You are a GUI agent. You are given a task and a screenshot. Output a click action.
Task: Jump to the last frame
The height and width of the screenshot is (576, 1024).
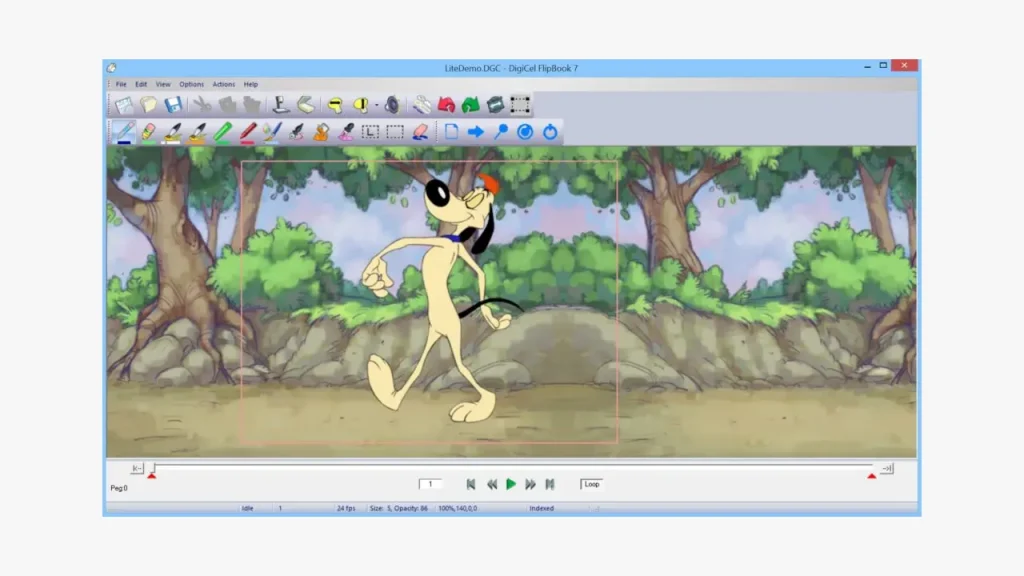[550, 484]
